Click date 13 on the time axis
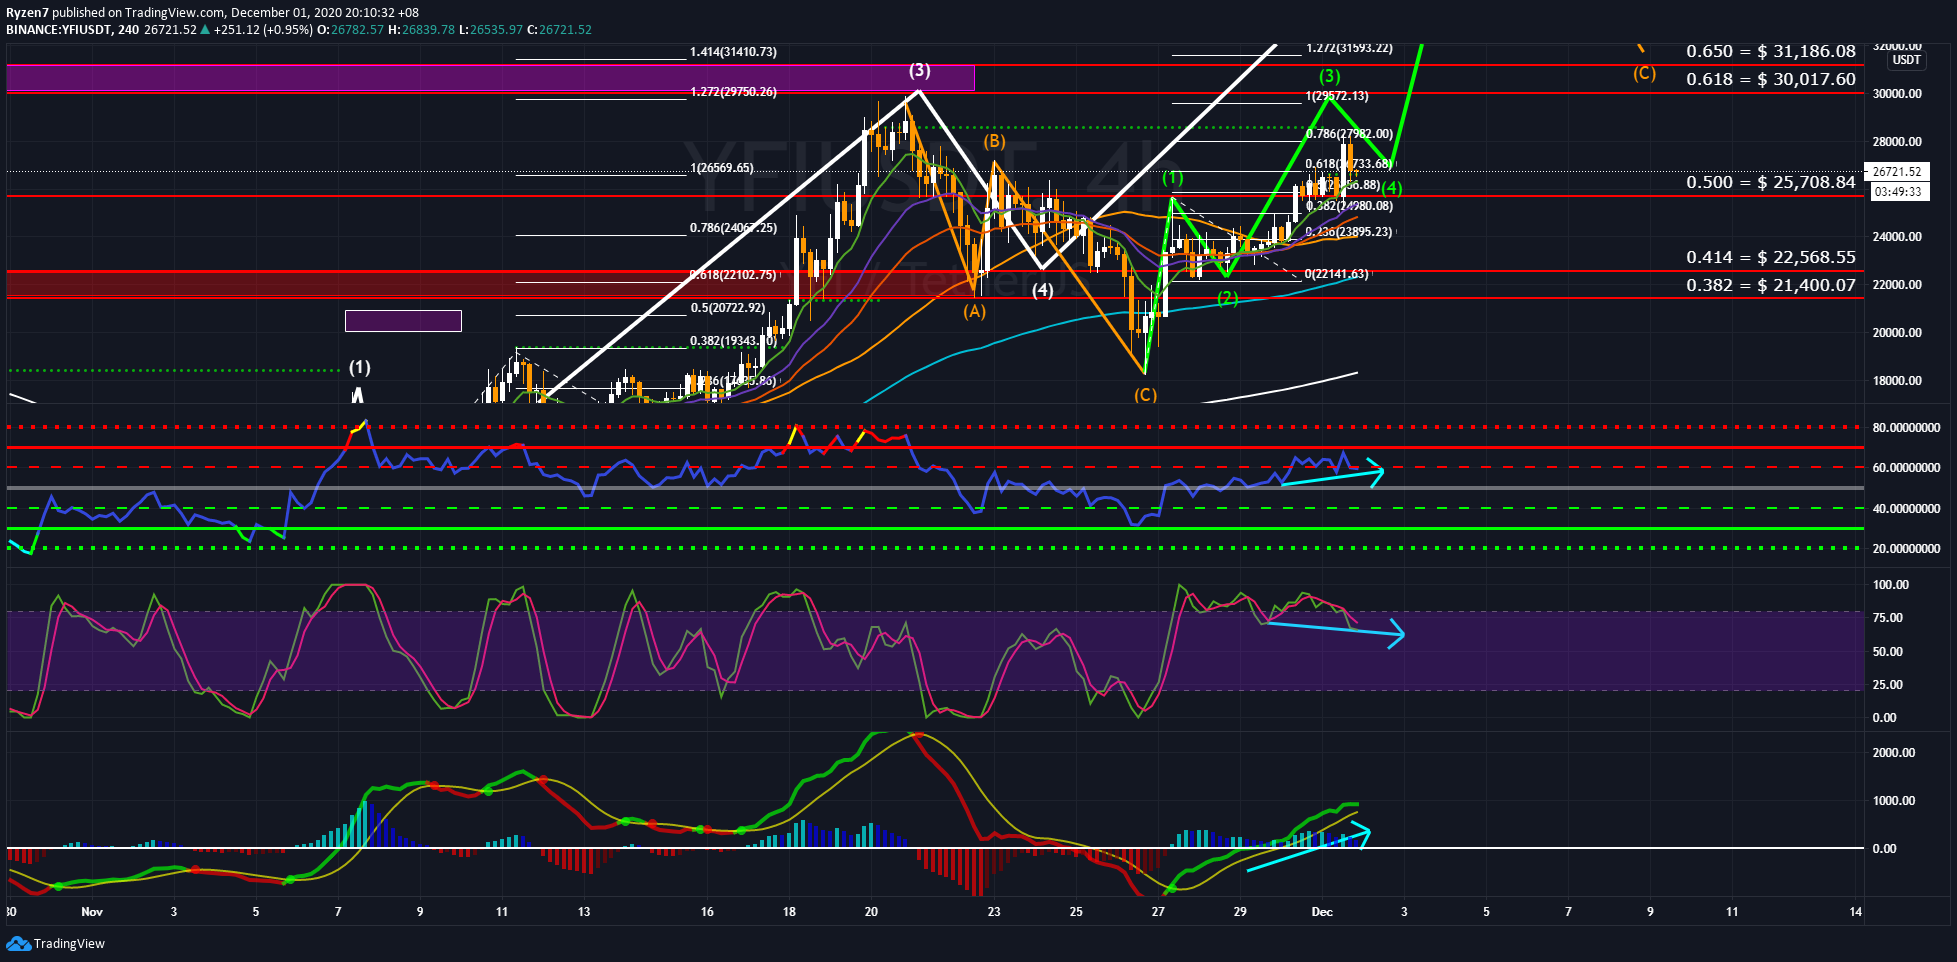1957x962 pixels. pyautogui.click(x=584, y=912)
